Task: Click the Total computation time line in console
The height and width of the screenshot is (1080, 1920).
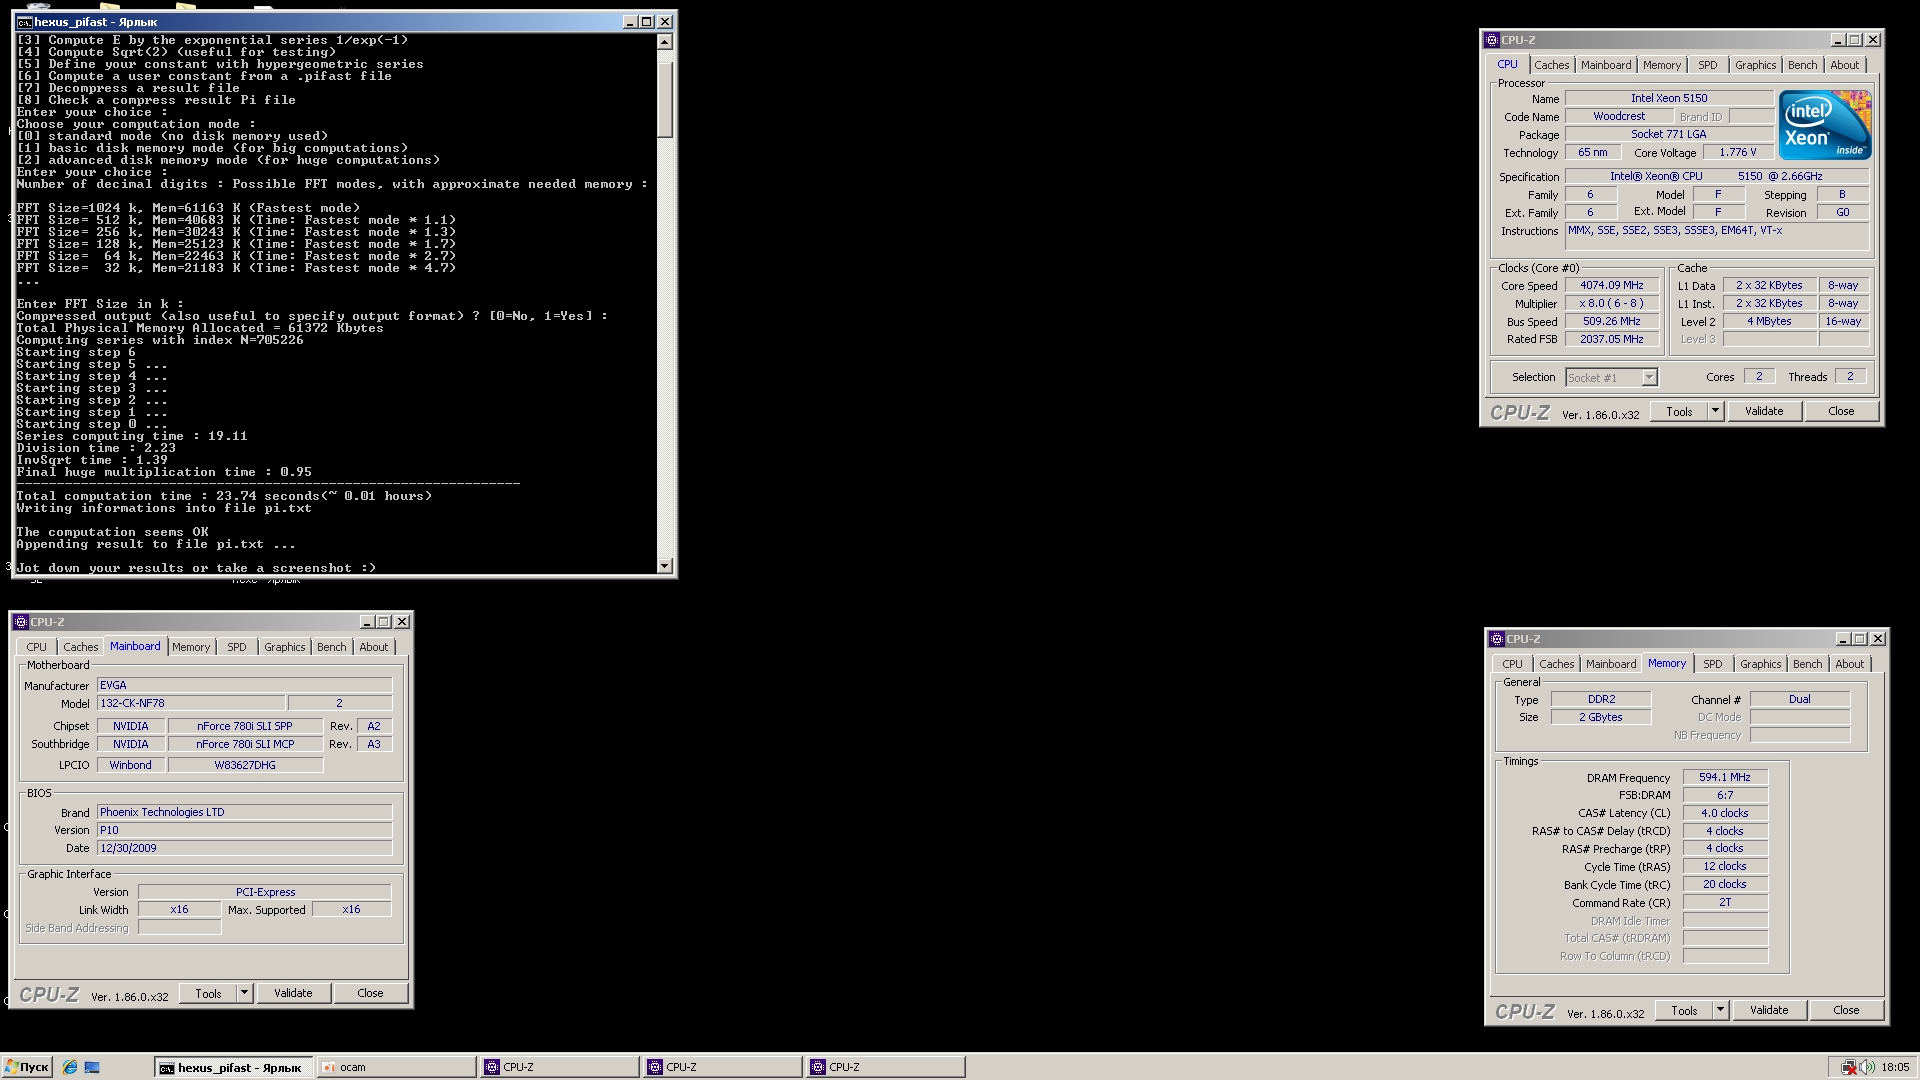Action: point(224,496)
